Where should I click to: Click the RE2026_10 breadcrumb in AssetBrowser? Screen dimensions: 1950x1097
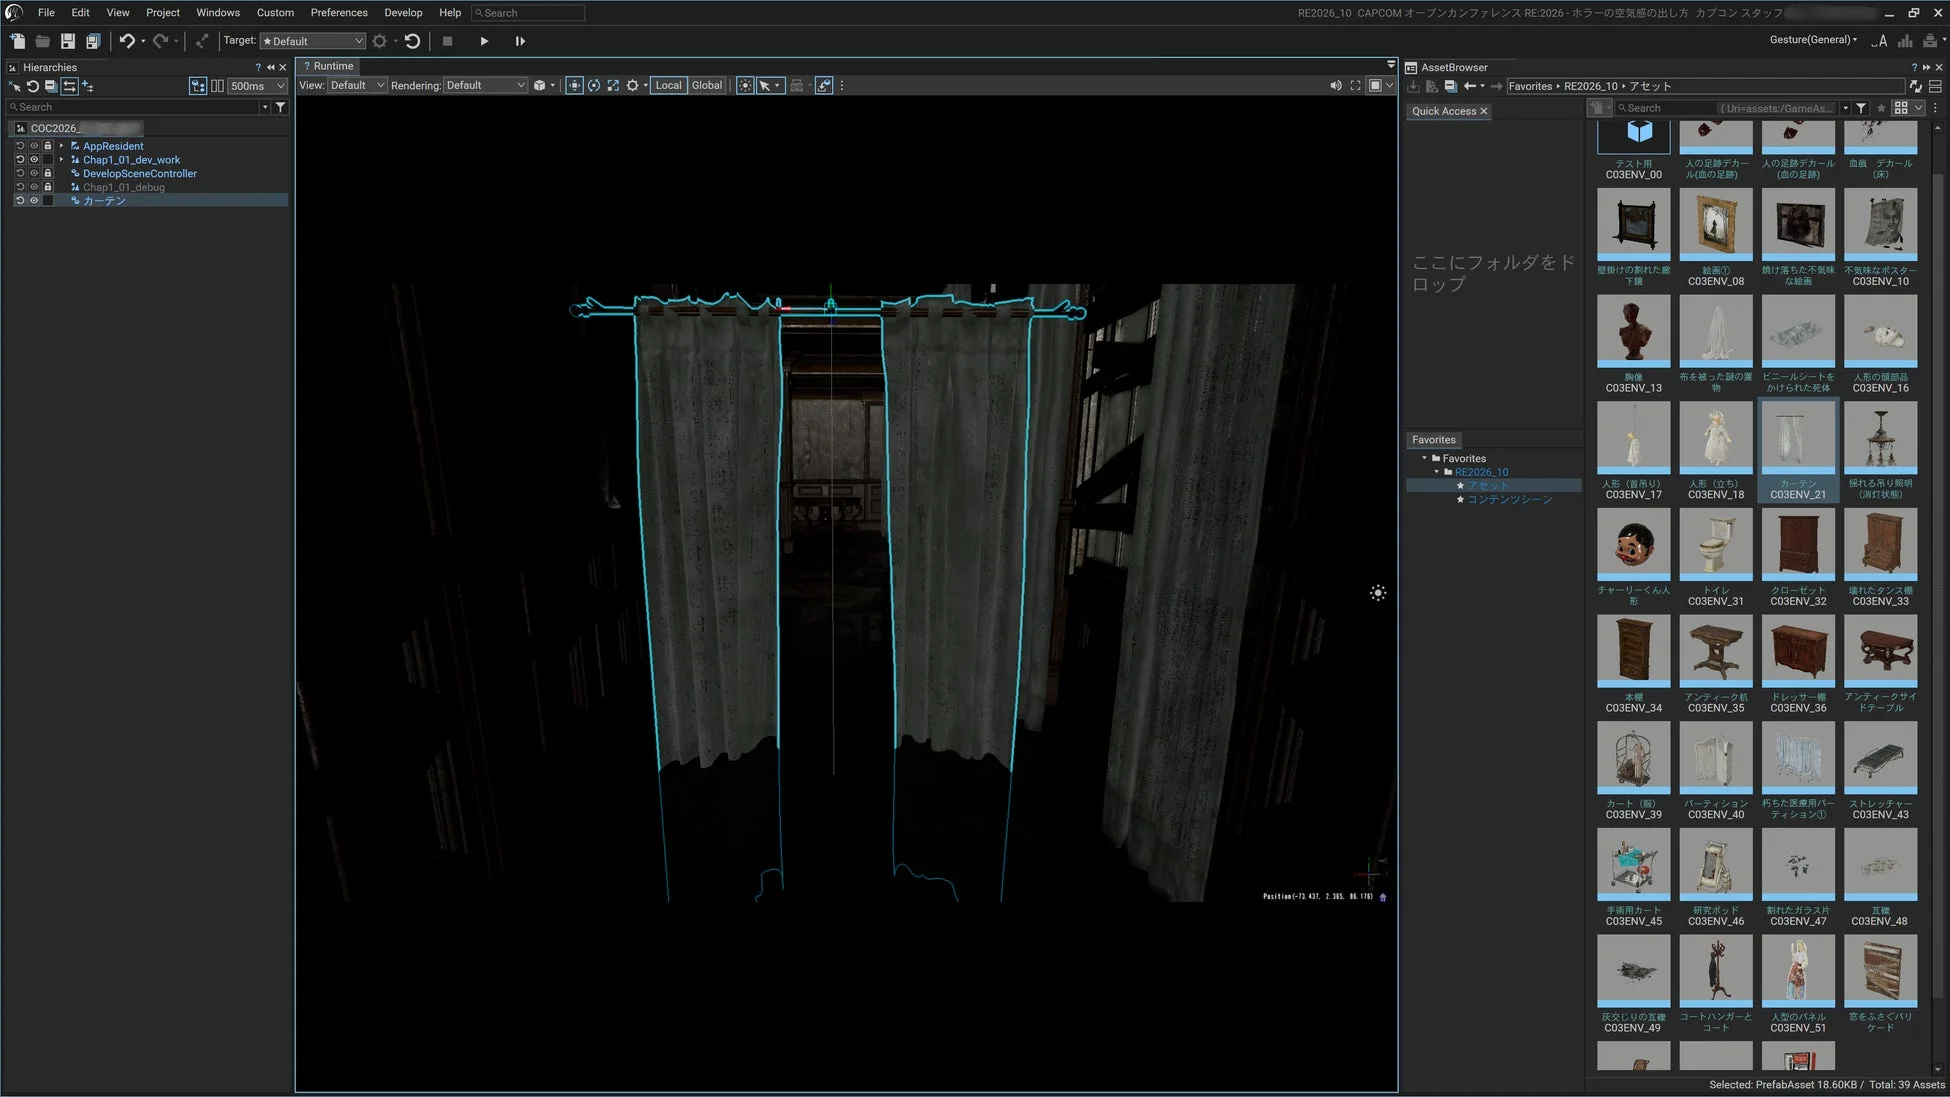(x=1590, y=87)
